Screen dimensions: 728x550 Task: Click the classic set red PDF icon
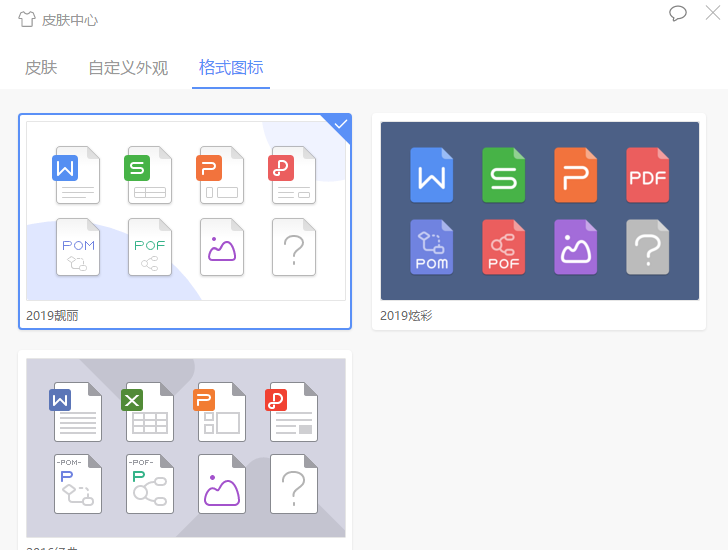[x=291, y=412]
